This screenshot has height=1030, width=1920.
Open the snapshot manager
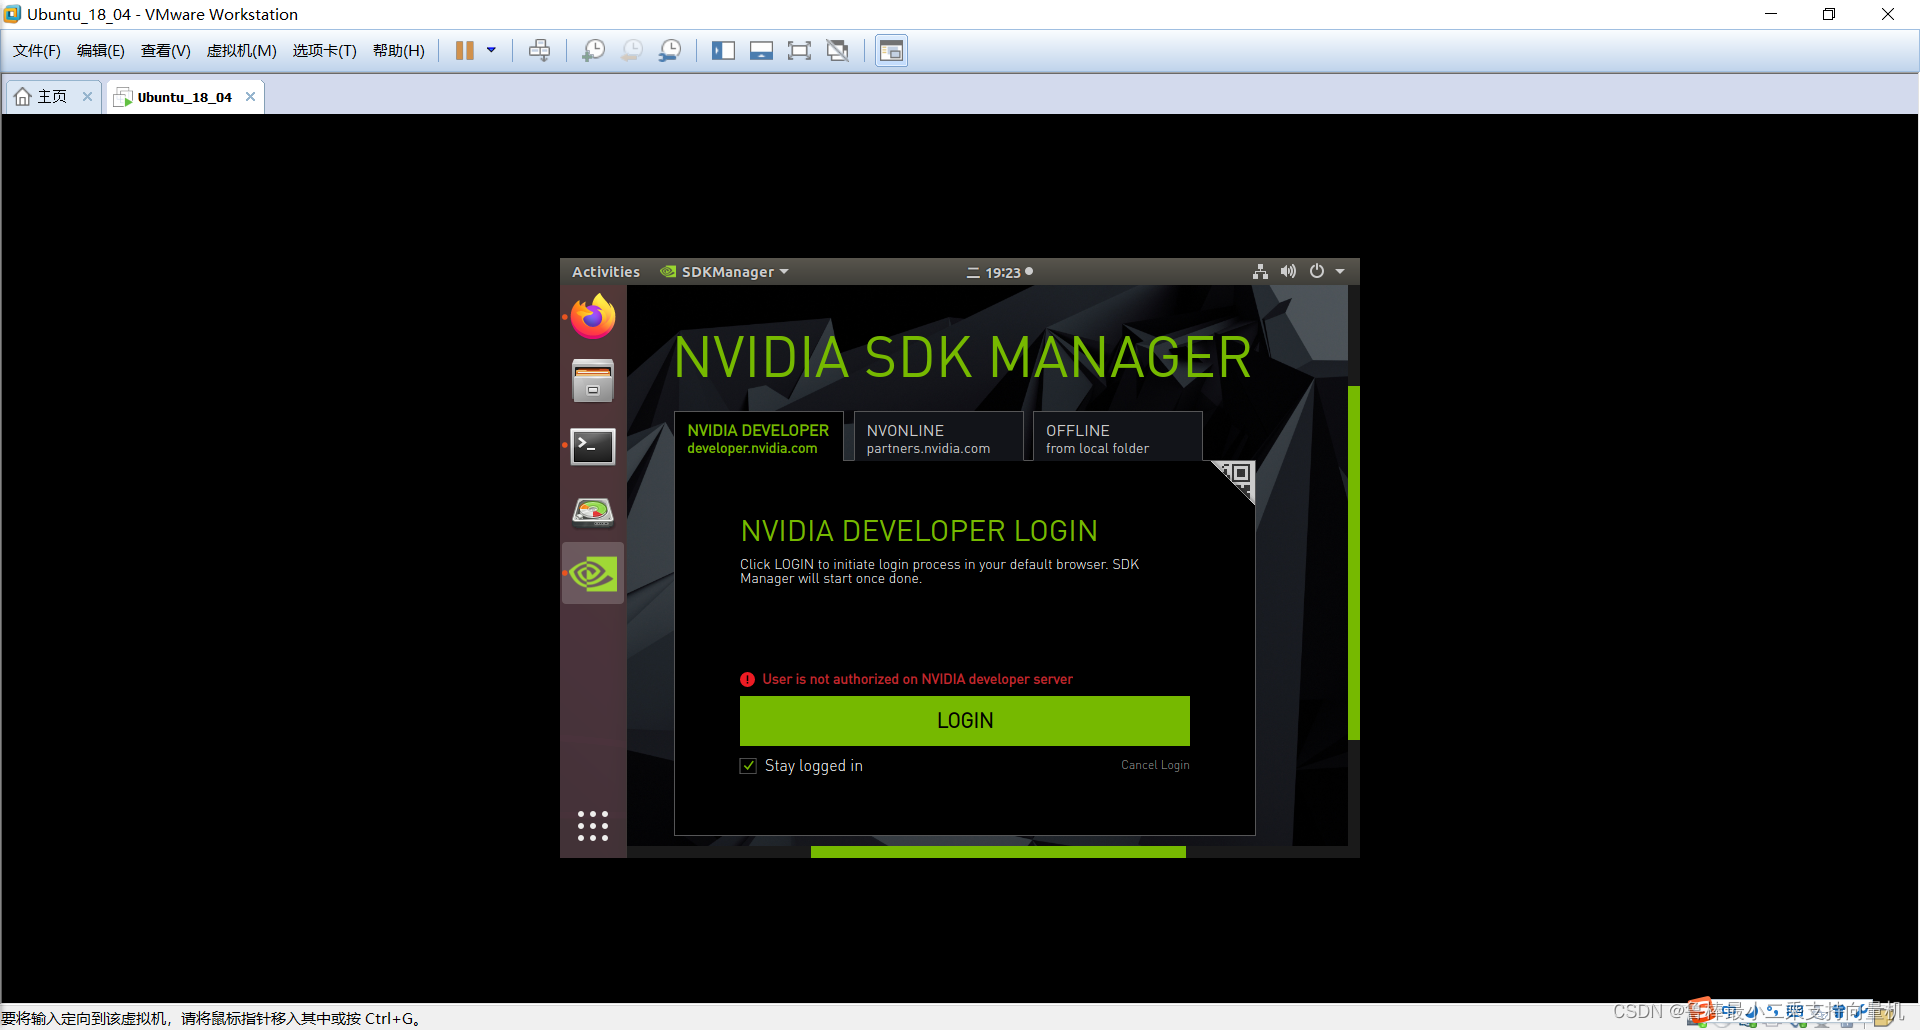pos(670,51)
